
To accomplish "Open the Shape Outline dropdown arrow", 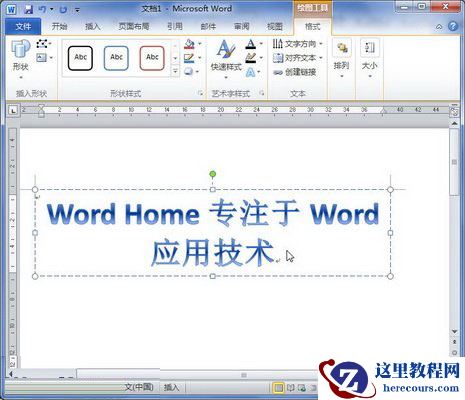I will (x=200, y=58).
